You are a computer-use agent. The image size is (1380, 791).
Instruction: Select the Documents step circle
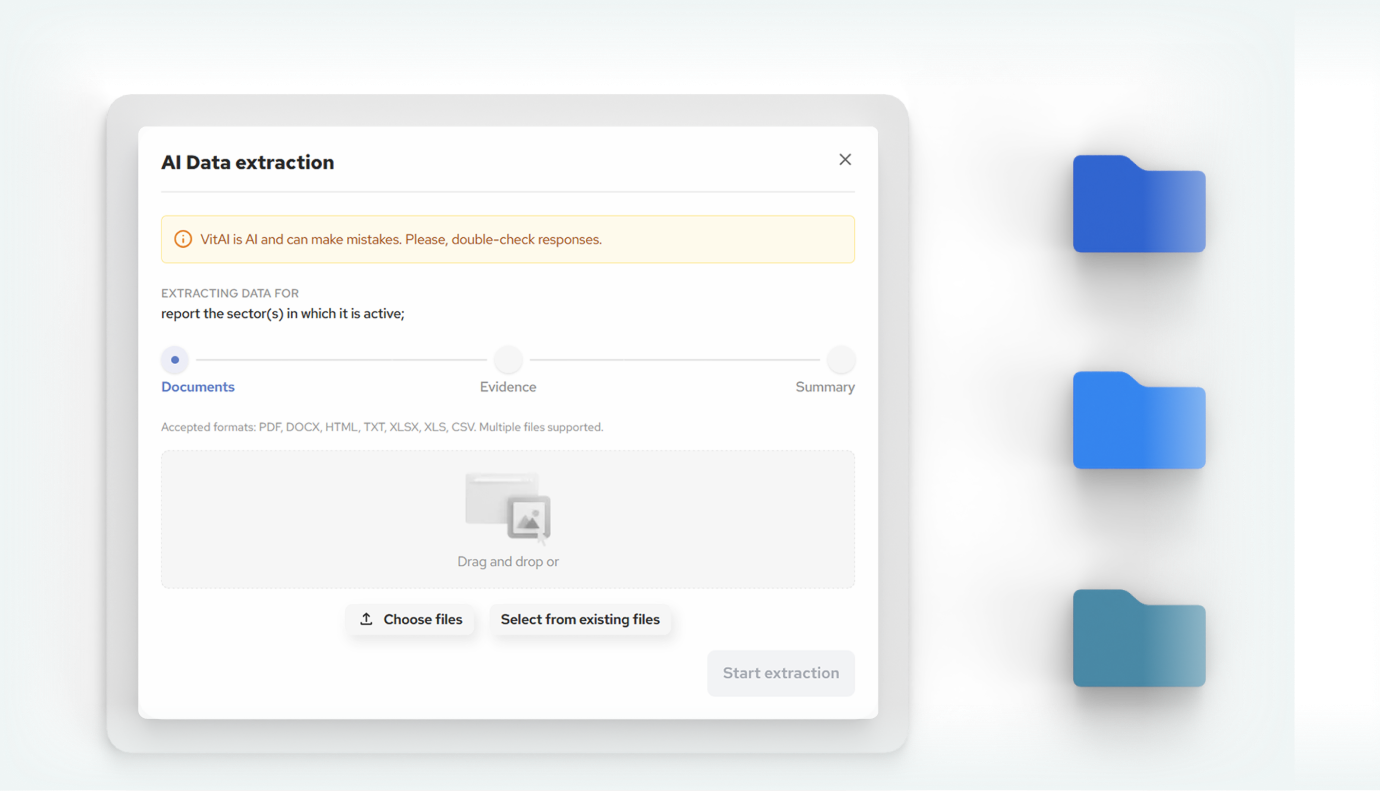coord(175,360)
